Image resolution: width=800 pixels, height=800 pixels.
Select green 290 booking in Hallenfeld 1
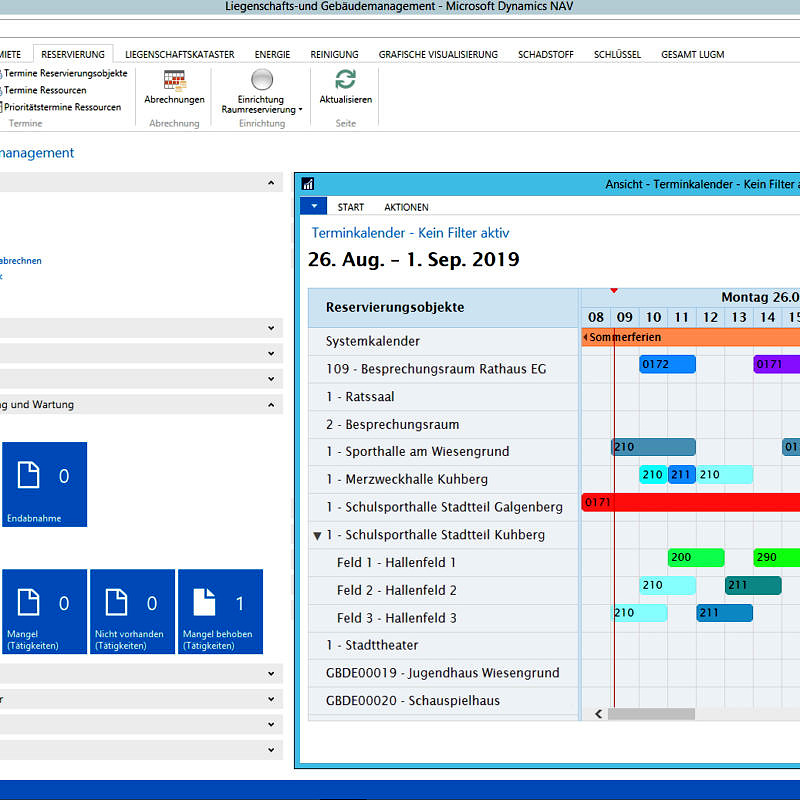click(777, 557)
